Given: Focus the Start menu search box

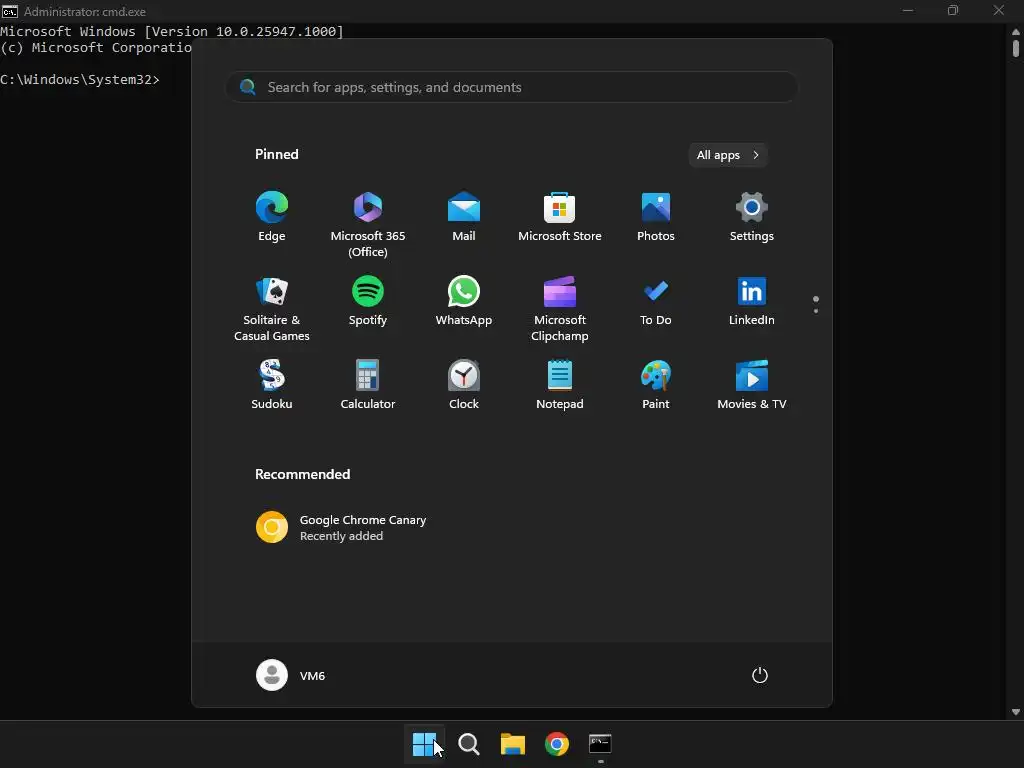Looking at the screenshot, I should coord(512,88).
